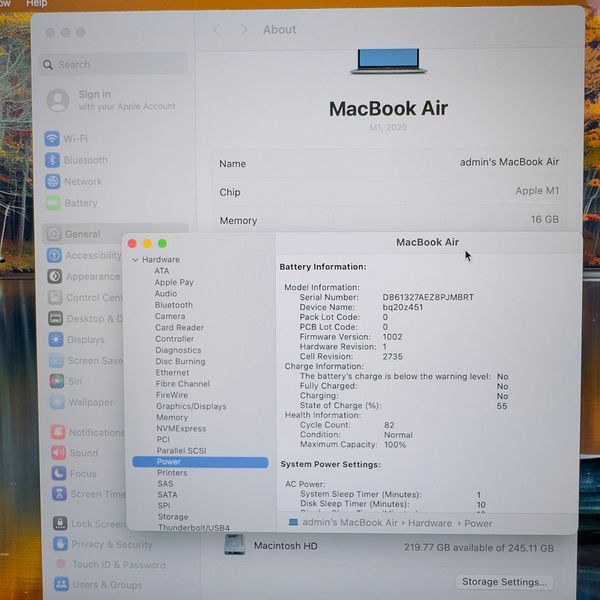Click the Macintosh HD disk icon
600x600 pixels.
pos(235,545)
